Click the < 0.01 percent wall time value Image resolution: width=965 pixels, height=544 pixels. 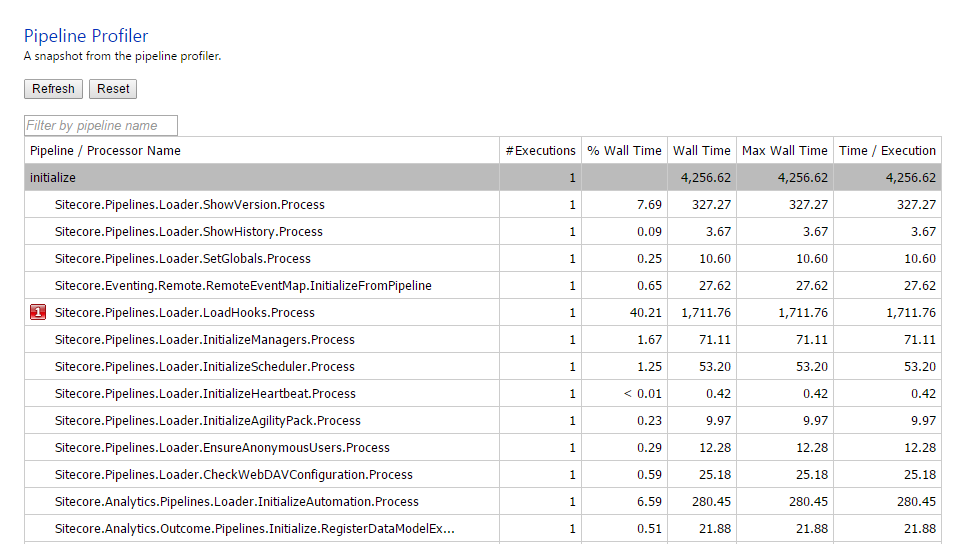click(643, 394)
